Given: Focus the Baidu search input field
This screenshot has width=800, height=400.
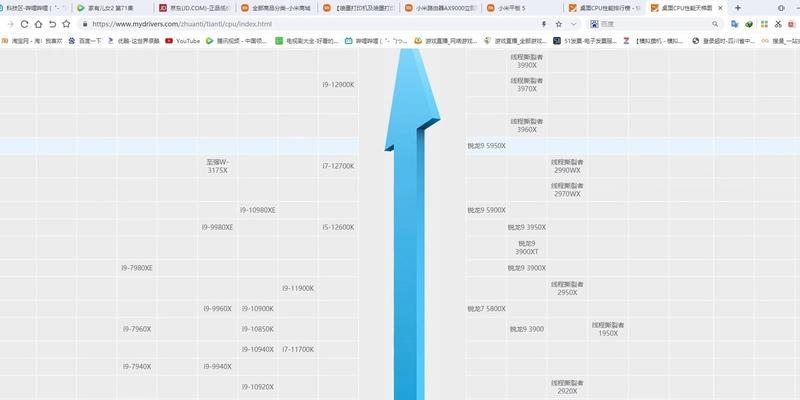Looking at the screenshot, I should (654, 24).
